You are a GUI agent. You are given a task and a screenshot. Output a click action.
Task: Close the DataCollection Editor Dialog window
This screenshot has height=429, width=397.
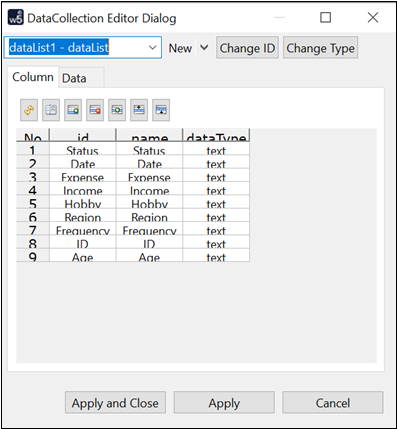[x=373, y=17]
